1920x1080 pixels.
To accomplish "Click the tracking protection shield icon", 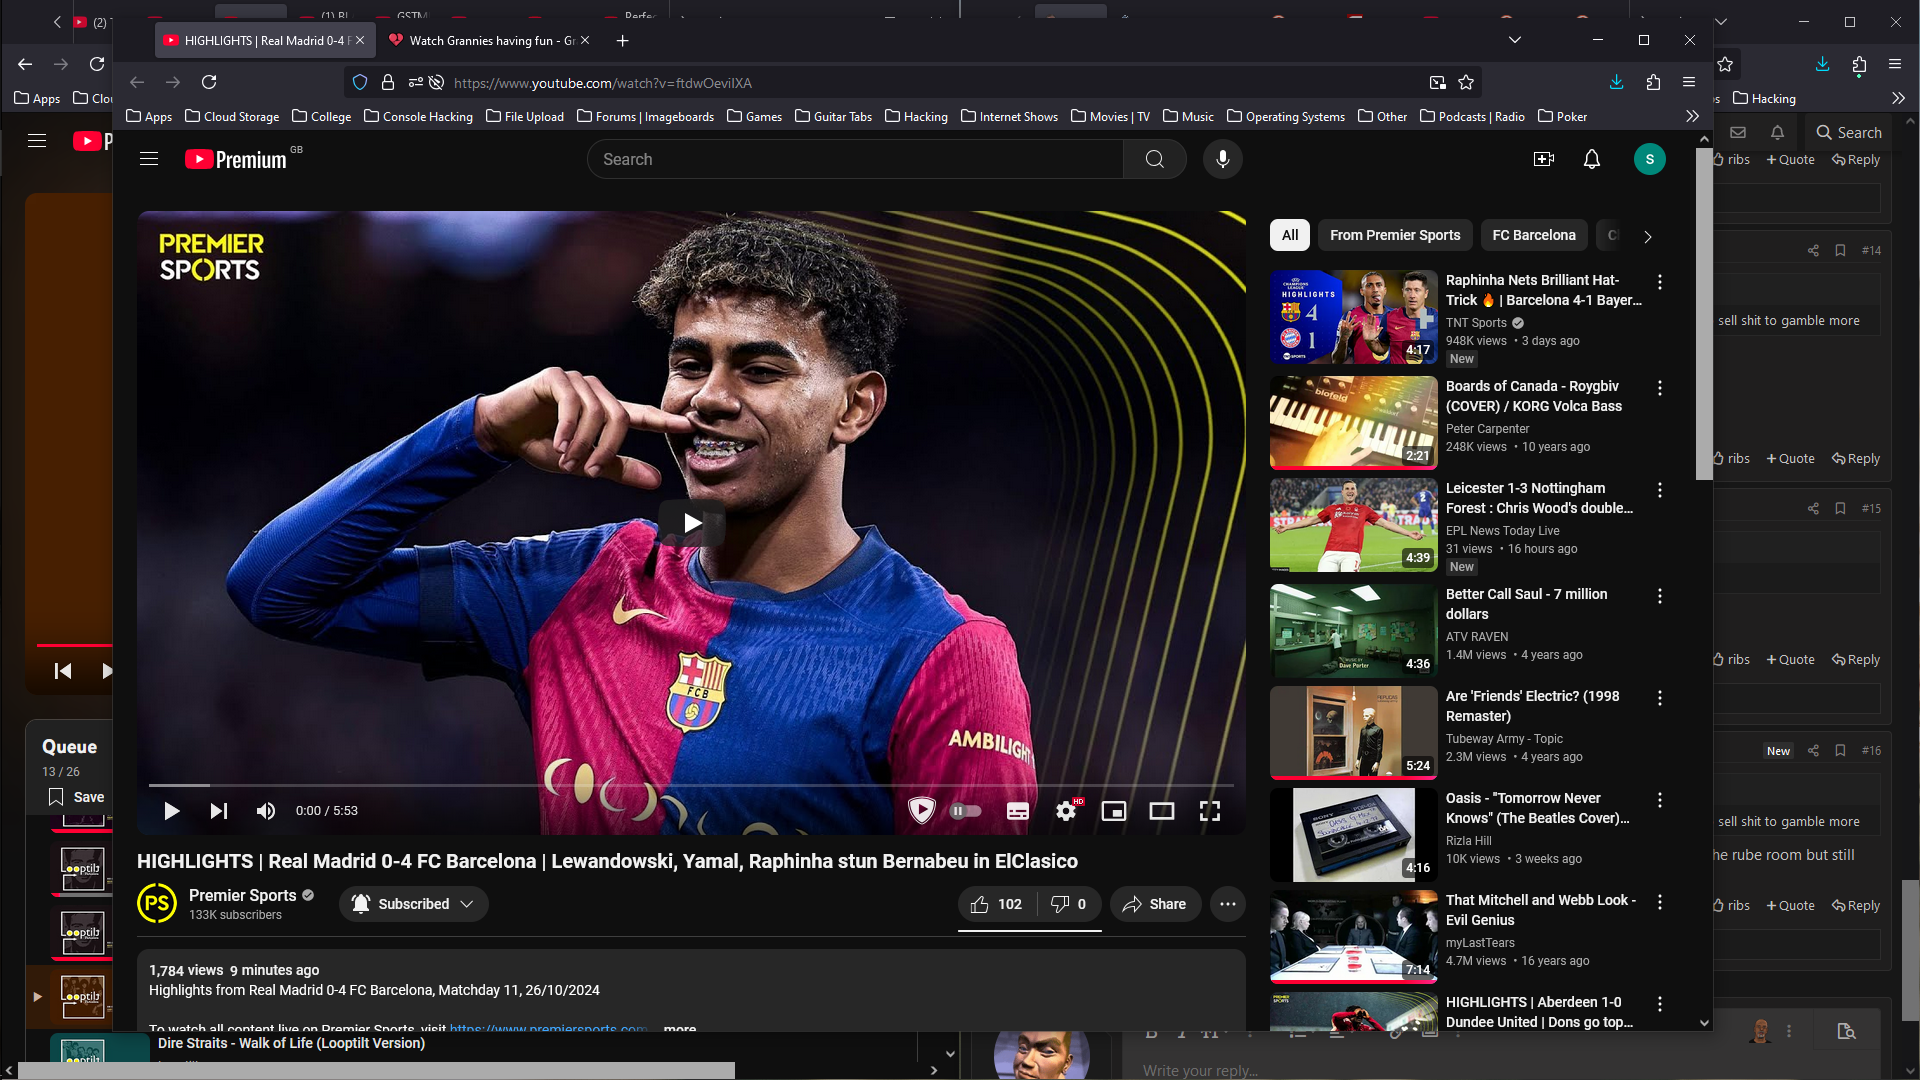I will coord(360,83).
